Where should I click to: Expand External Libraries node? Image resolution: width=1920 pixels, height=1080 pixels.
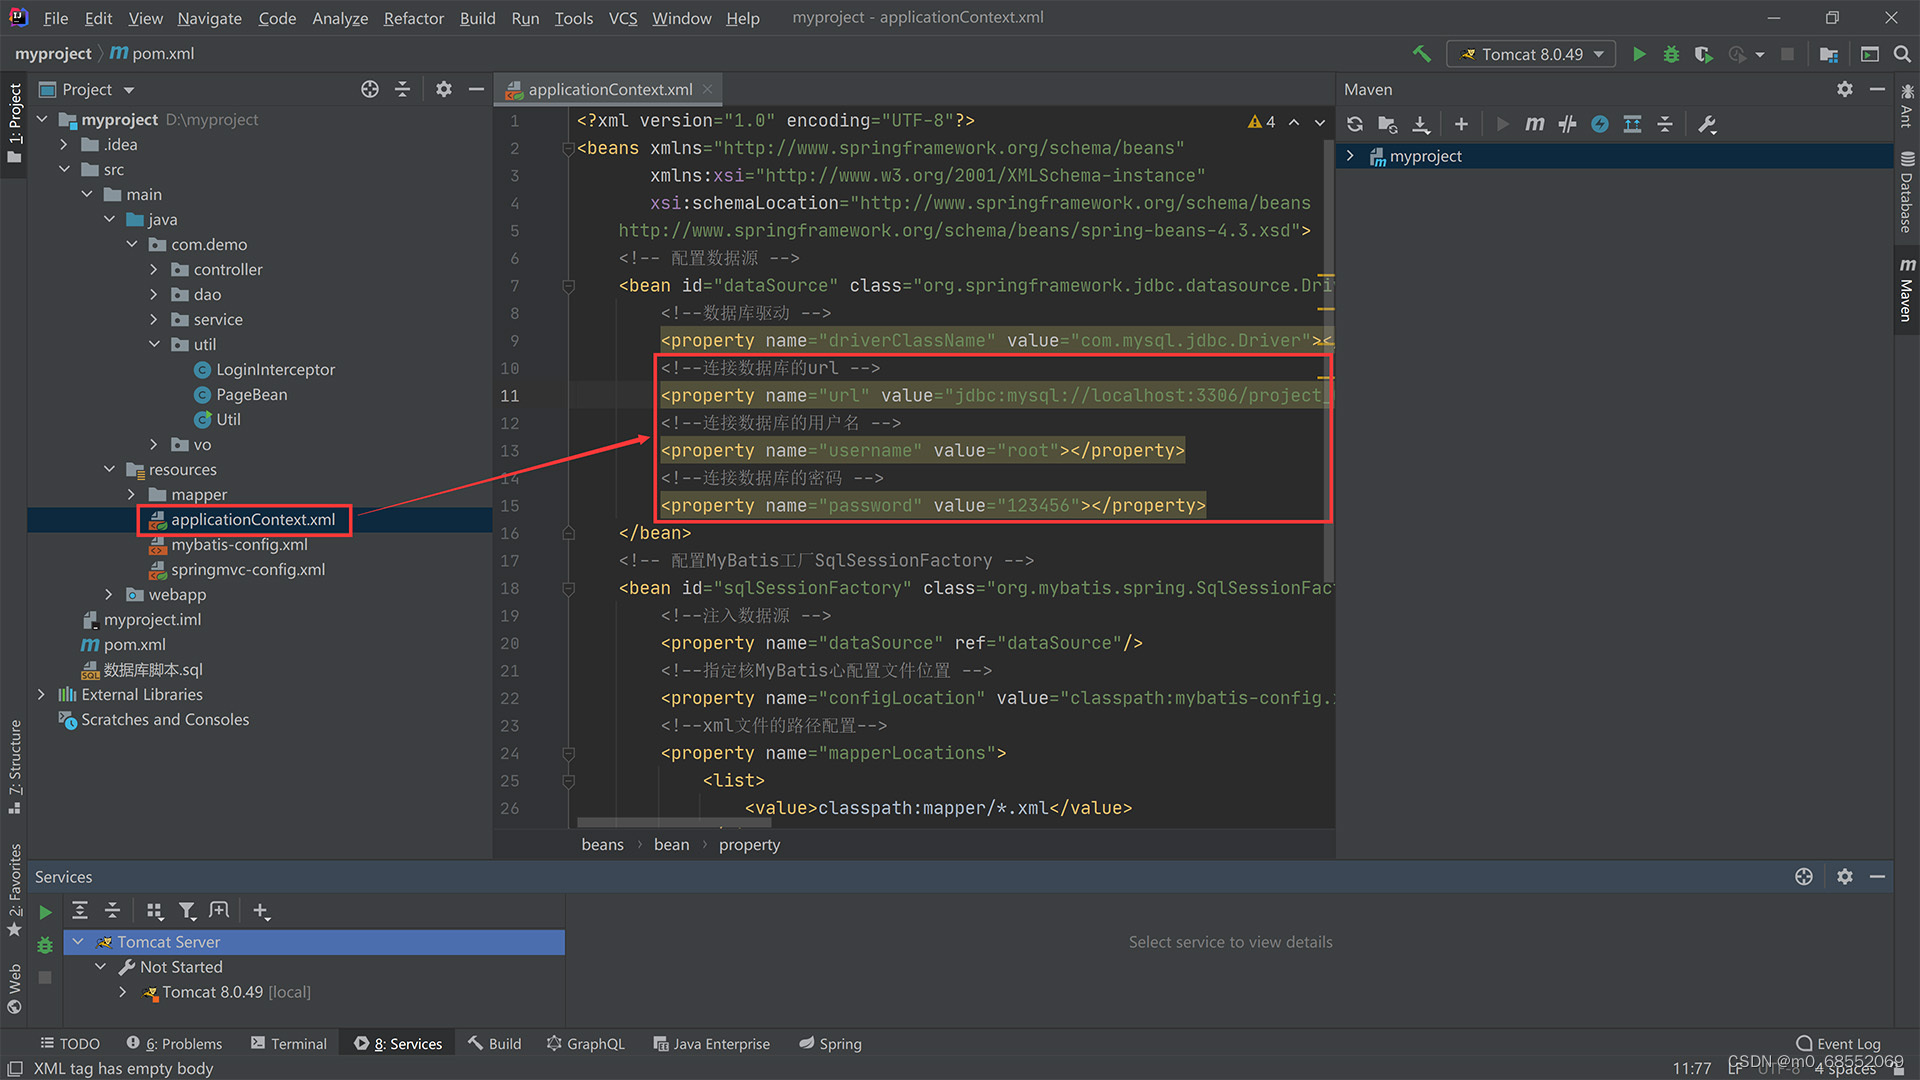click(x=41, y=694)
